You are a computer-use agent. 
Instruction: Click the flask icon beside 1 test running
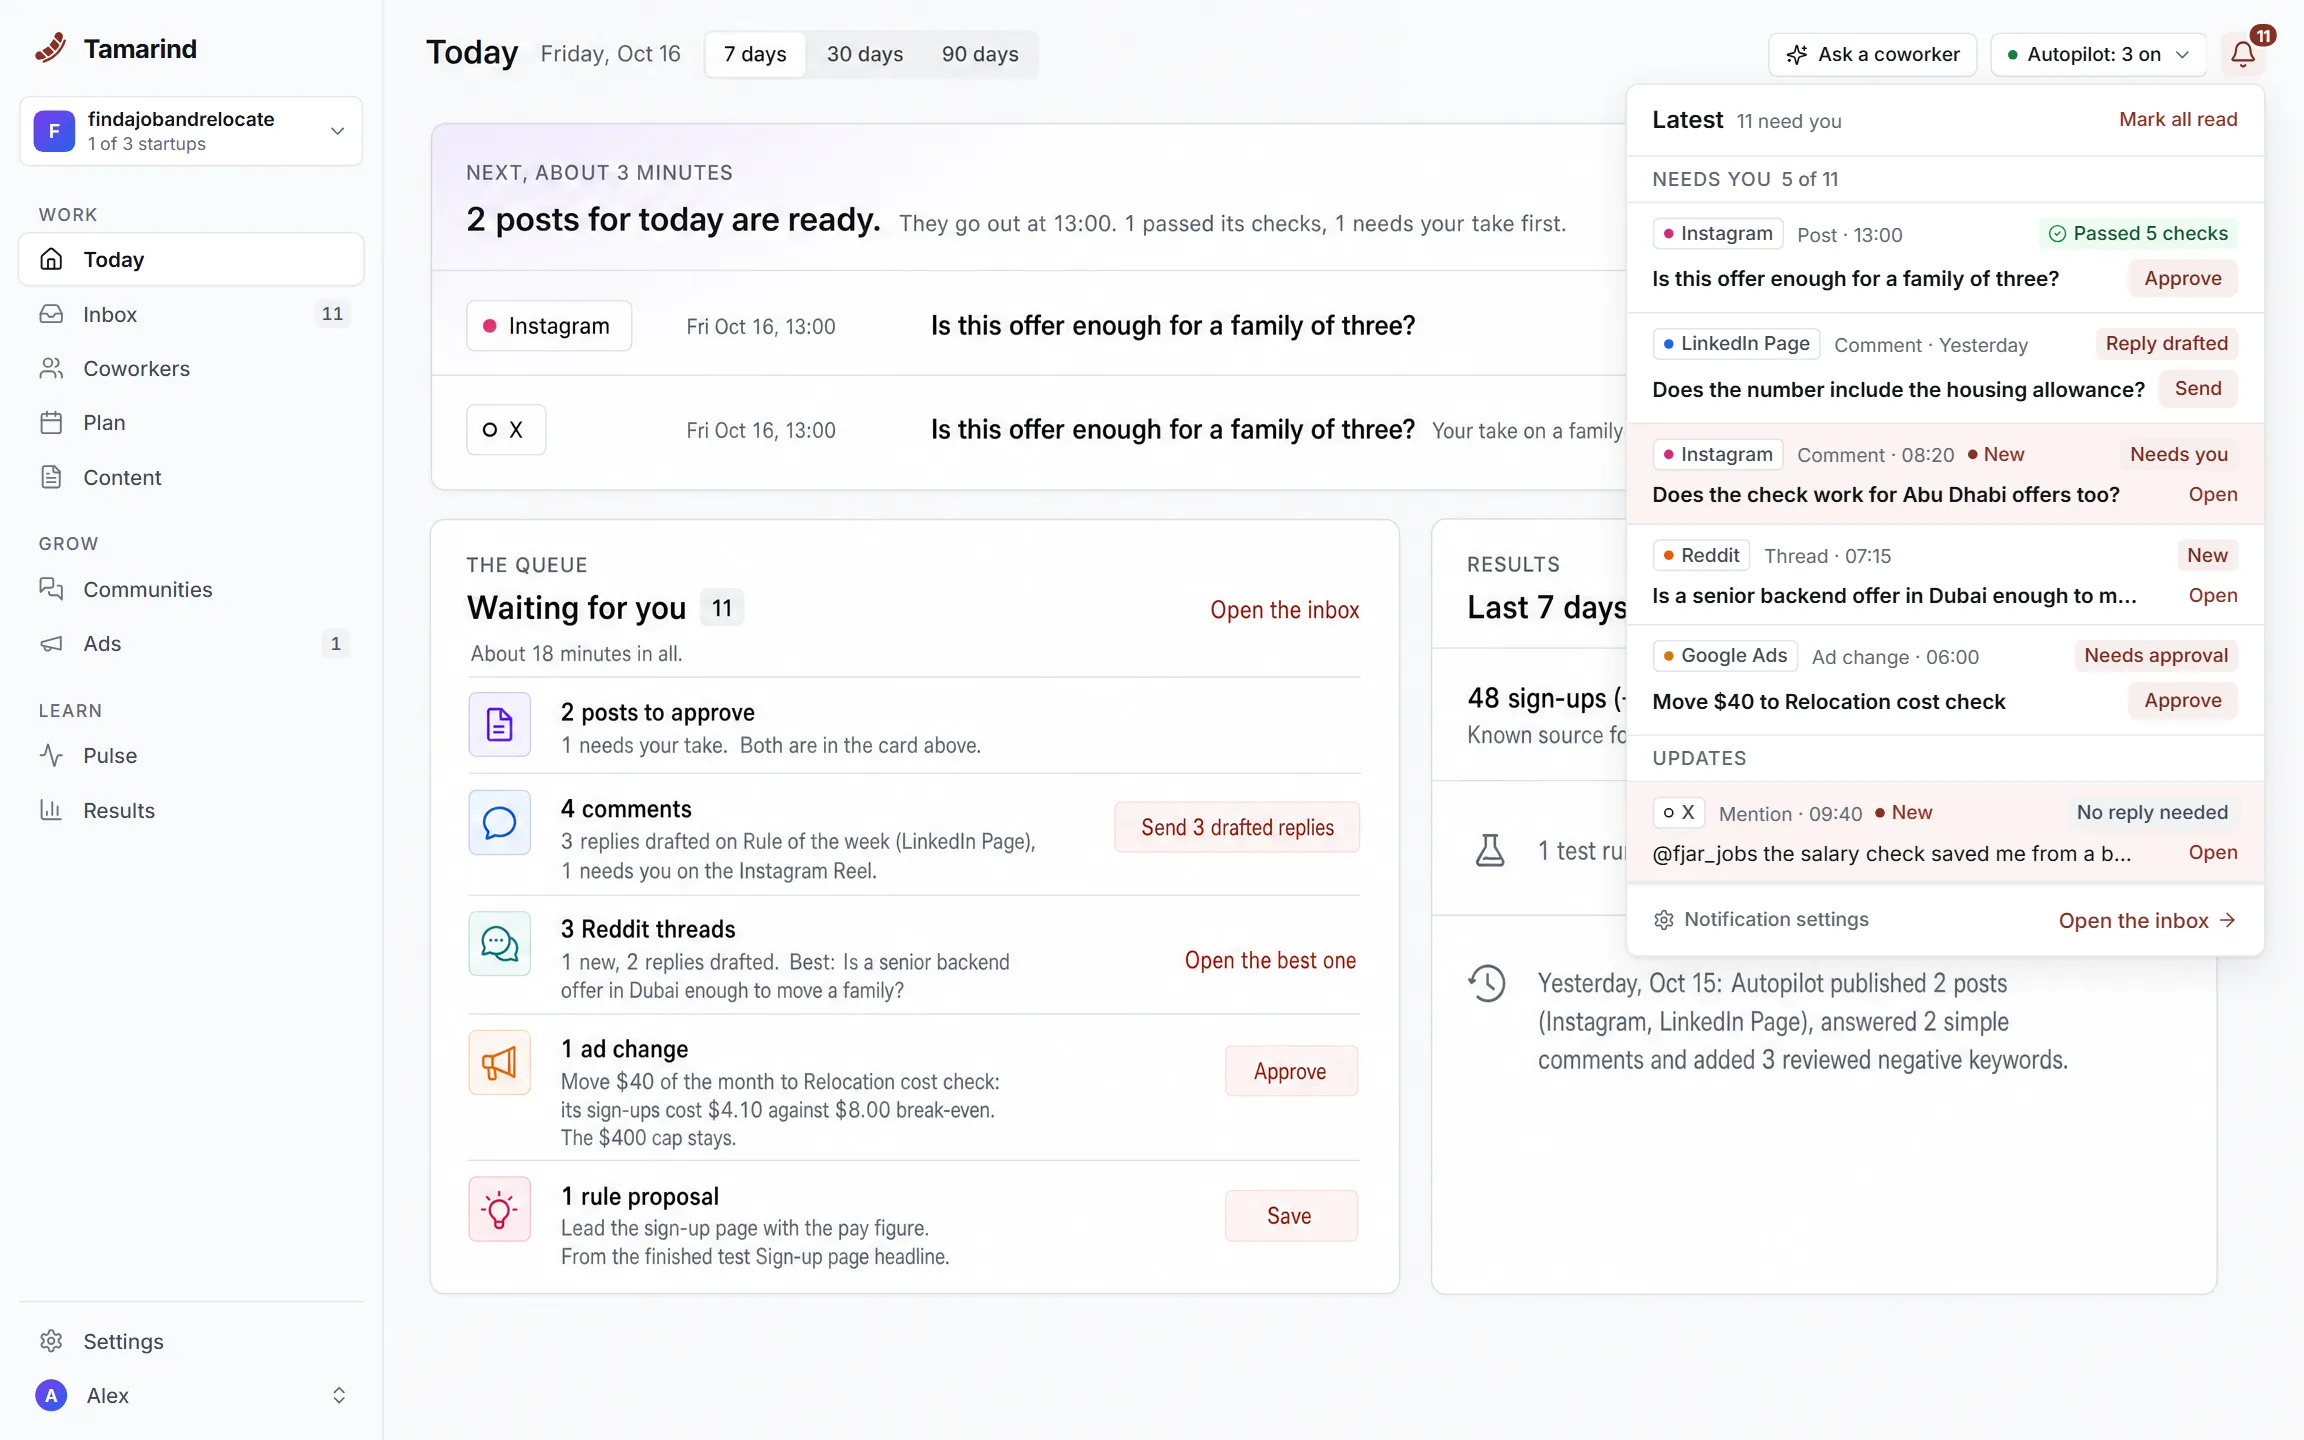[1490, 850]
